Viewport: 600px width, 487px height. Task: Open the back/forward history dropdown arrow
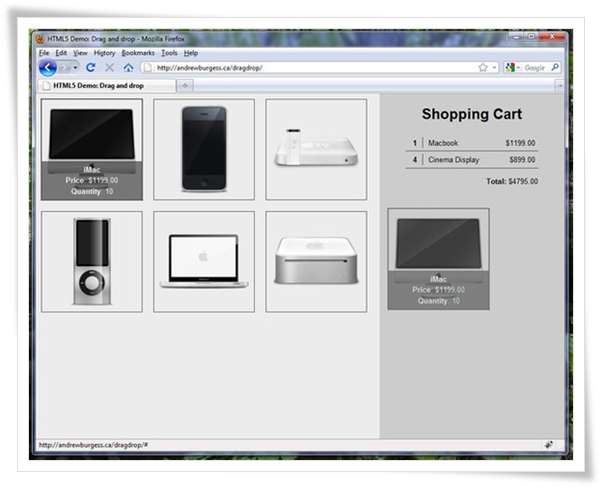point(75,68)
